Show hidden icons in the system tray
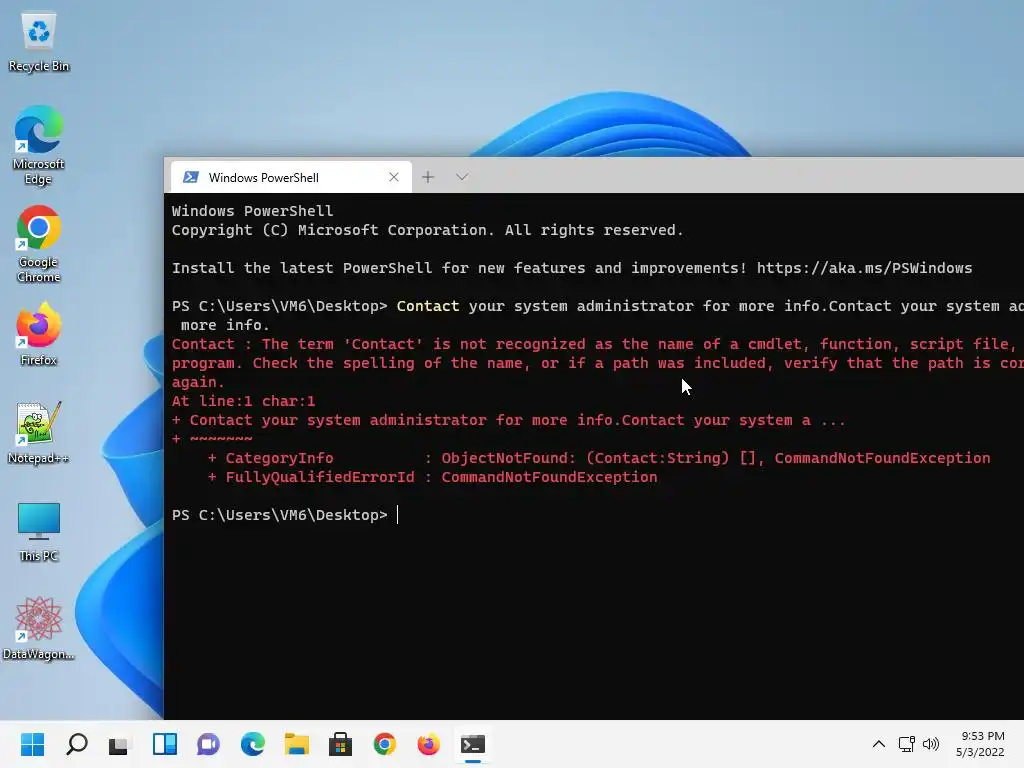This screenshot has height=768, width=1024. click(879, 744)
